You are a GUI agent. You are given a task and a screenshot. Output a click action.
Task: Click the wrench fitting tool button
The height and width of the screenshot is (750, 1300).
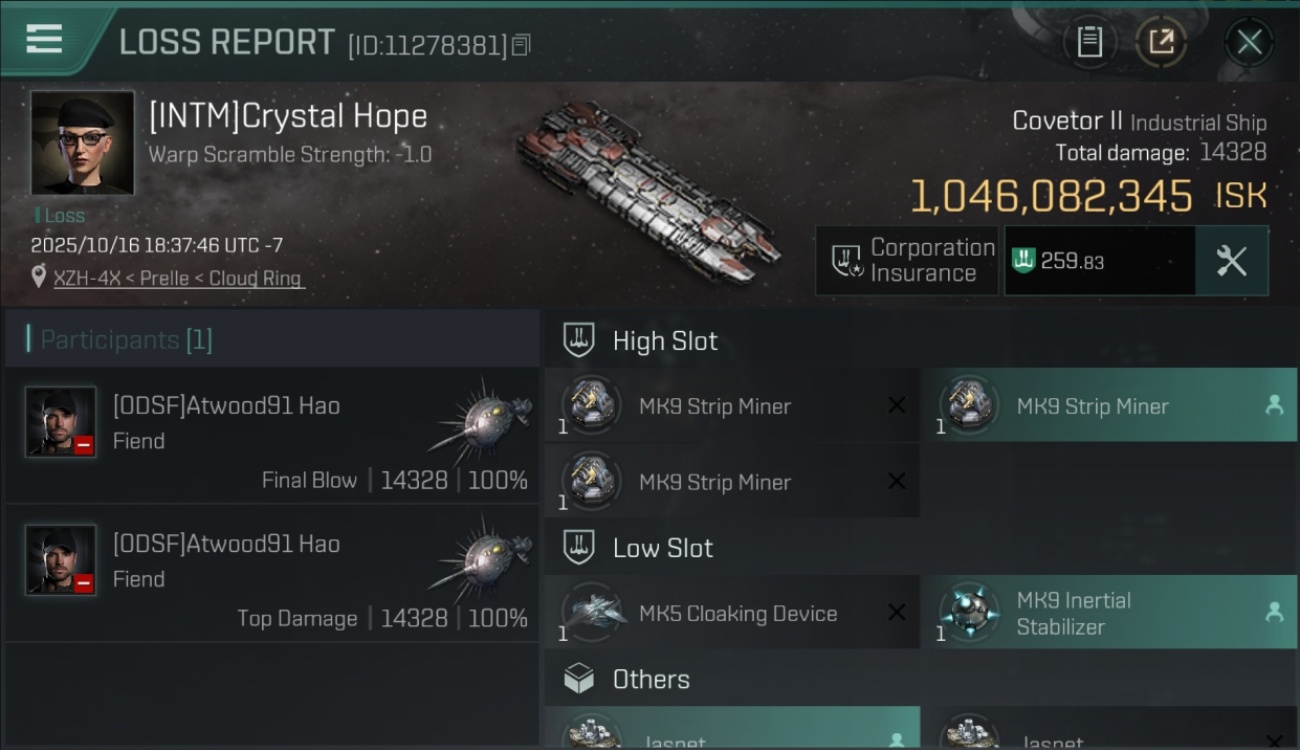(x=1231, y=261)
